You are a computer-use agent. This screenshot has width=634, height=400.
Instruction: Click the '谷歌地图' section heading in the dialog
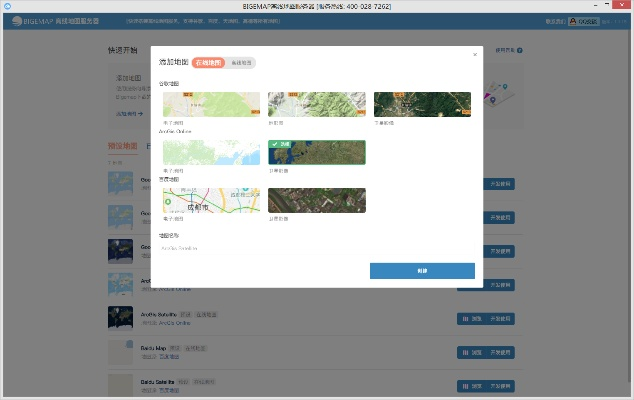pyautogui.click(x=169, y=83)
